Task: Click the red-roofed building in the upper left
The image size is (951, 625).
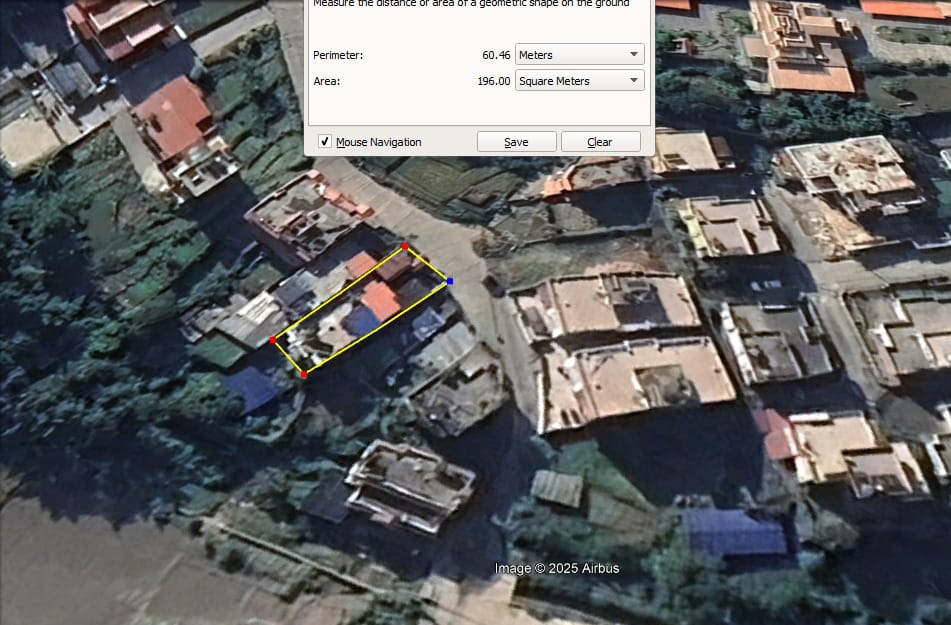Action: pos(174,115)
